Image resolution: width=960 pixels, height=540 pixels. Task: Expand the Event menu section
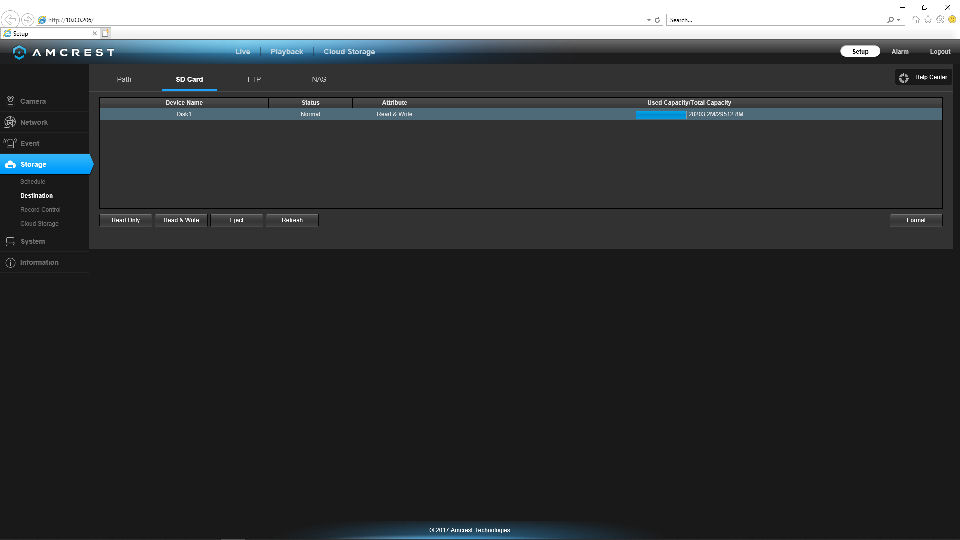tap(45, 143)
